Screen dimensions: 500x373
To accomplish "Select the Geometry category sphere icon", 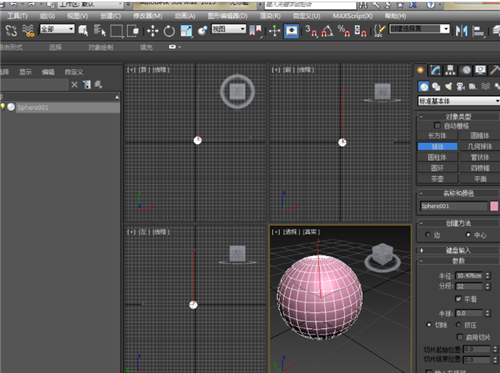I will (424, 87).
